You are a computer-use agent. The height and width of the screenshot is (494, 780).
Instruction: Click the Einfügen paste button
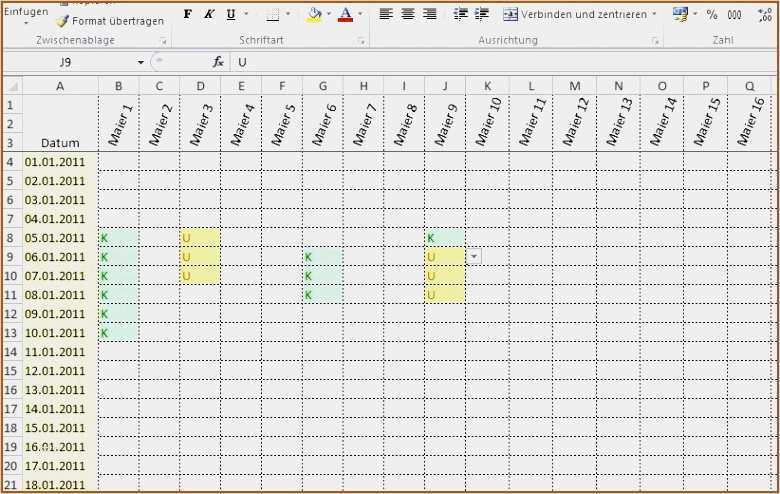click(25, 12)
